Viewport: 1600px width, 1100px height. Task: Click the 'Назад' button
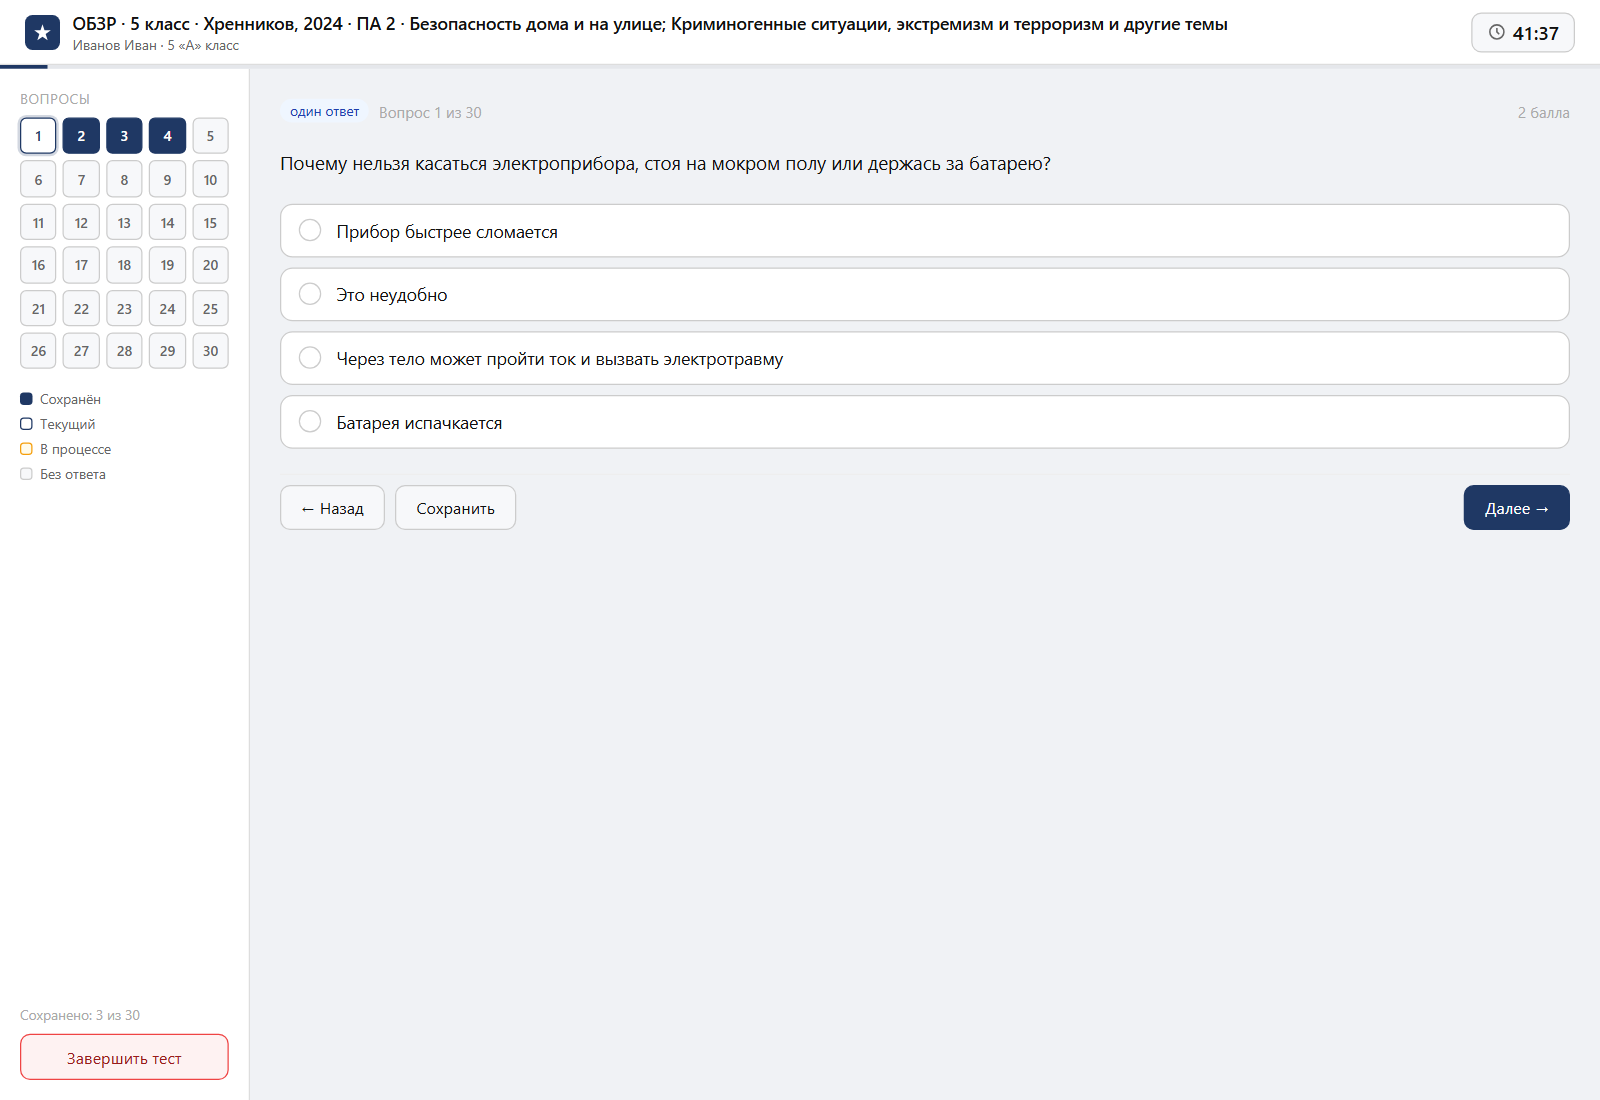(x=332, y=508)
